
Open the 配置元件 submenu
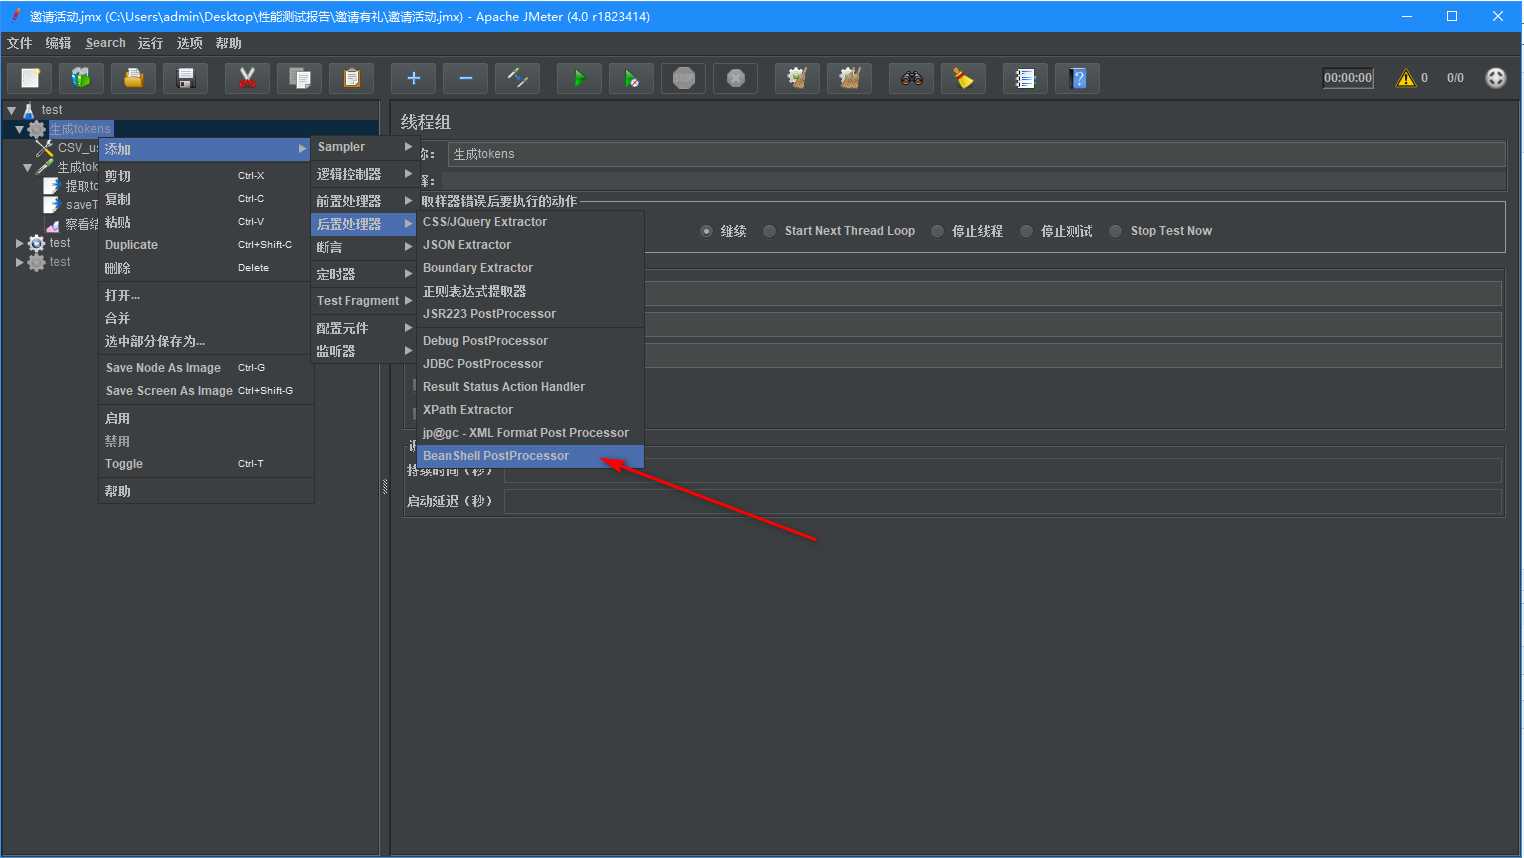364,328
